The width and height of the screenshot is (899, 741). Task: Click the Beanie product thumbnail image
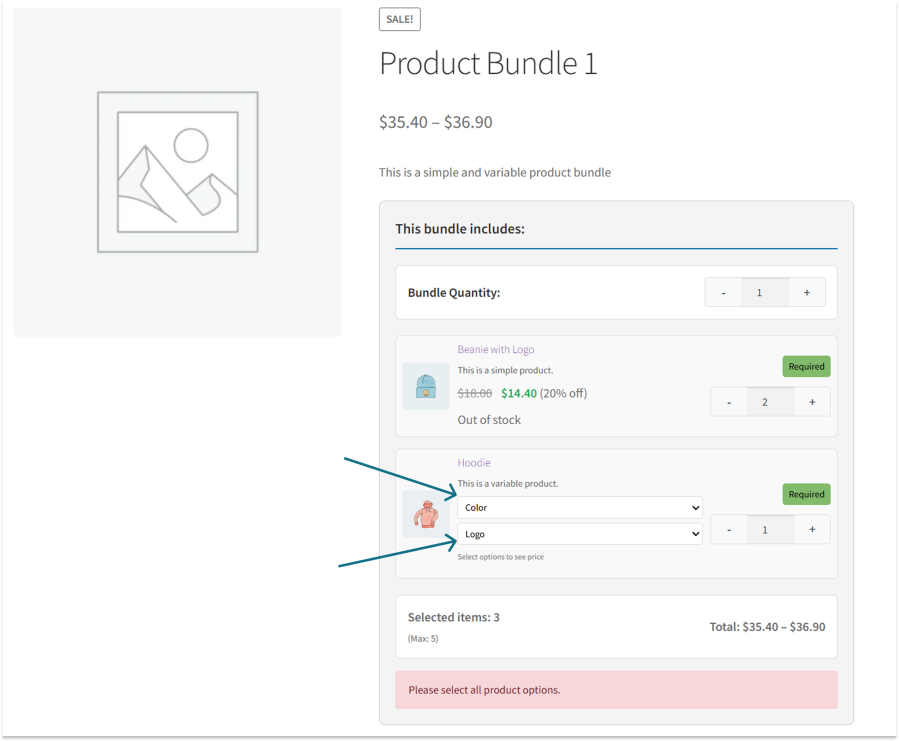tap(425, 386)
